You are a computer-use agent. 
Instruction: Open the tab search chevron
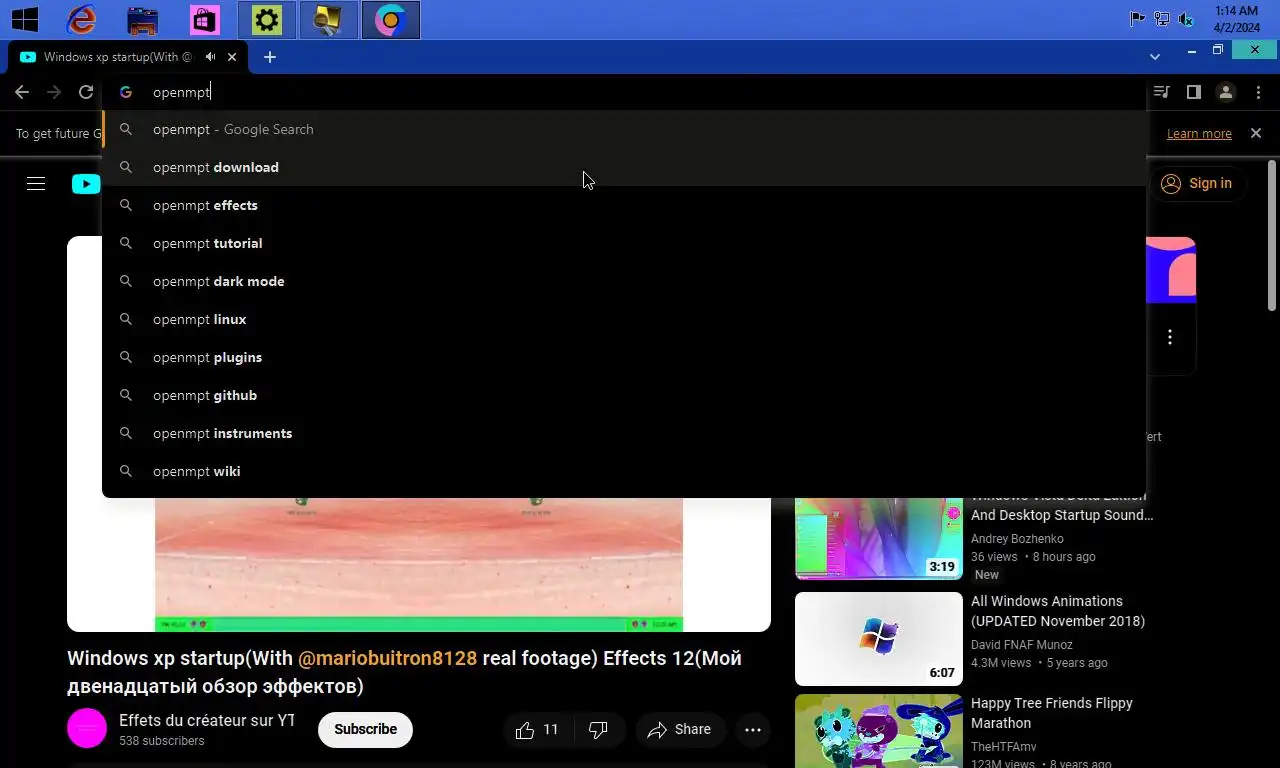tap(1155, 57)
